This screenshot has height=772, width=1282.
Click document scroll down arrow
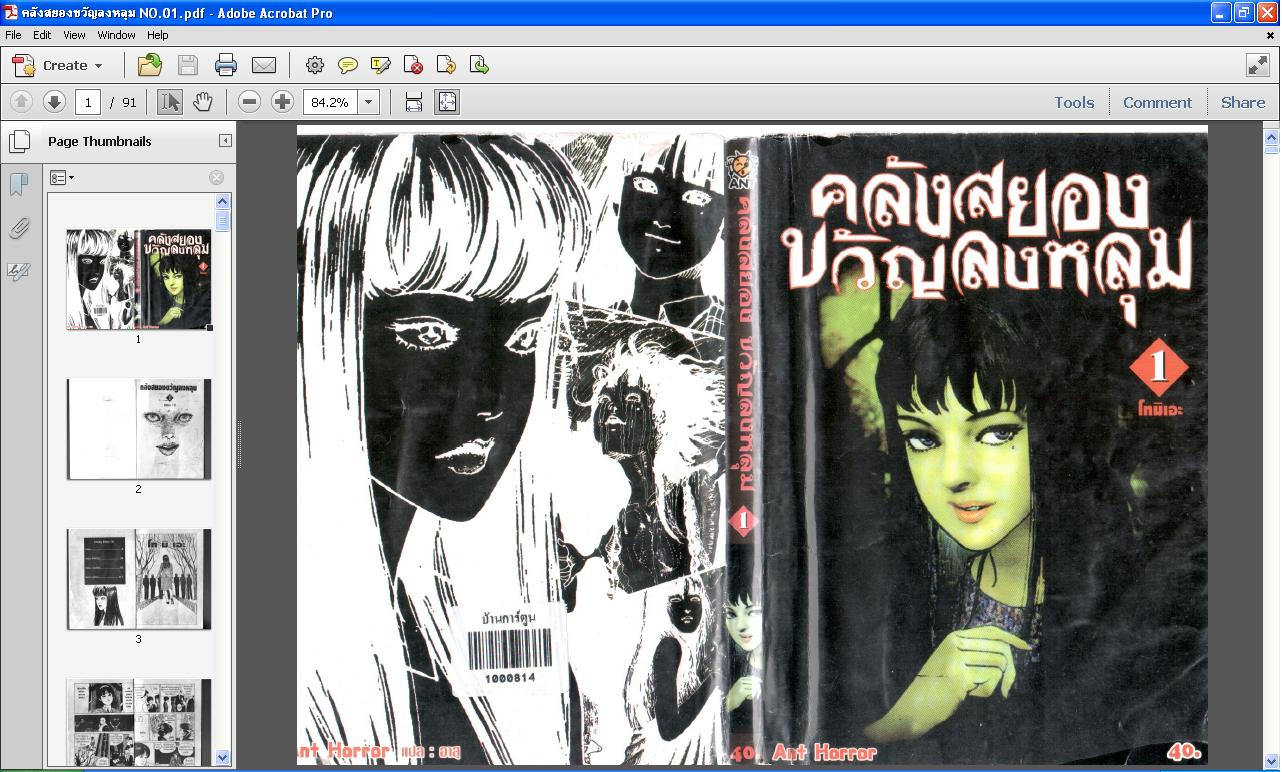click(x=1271, y=761)
